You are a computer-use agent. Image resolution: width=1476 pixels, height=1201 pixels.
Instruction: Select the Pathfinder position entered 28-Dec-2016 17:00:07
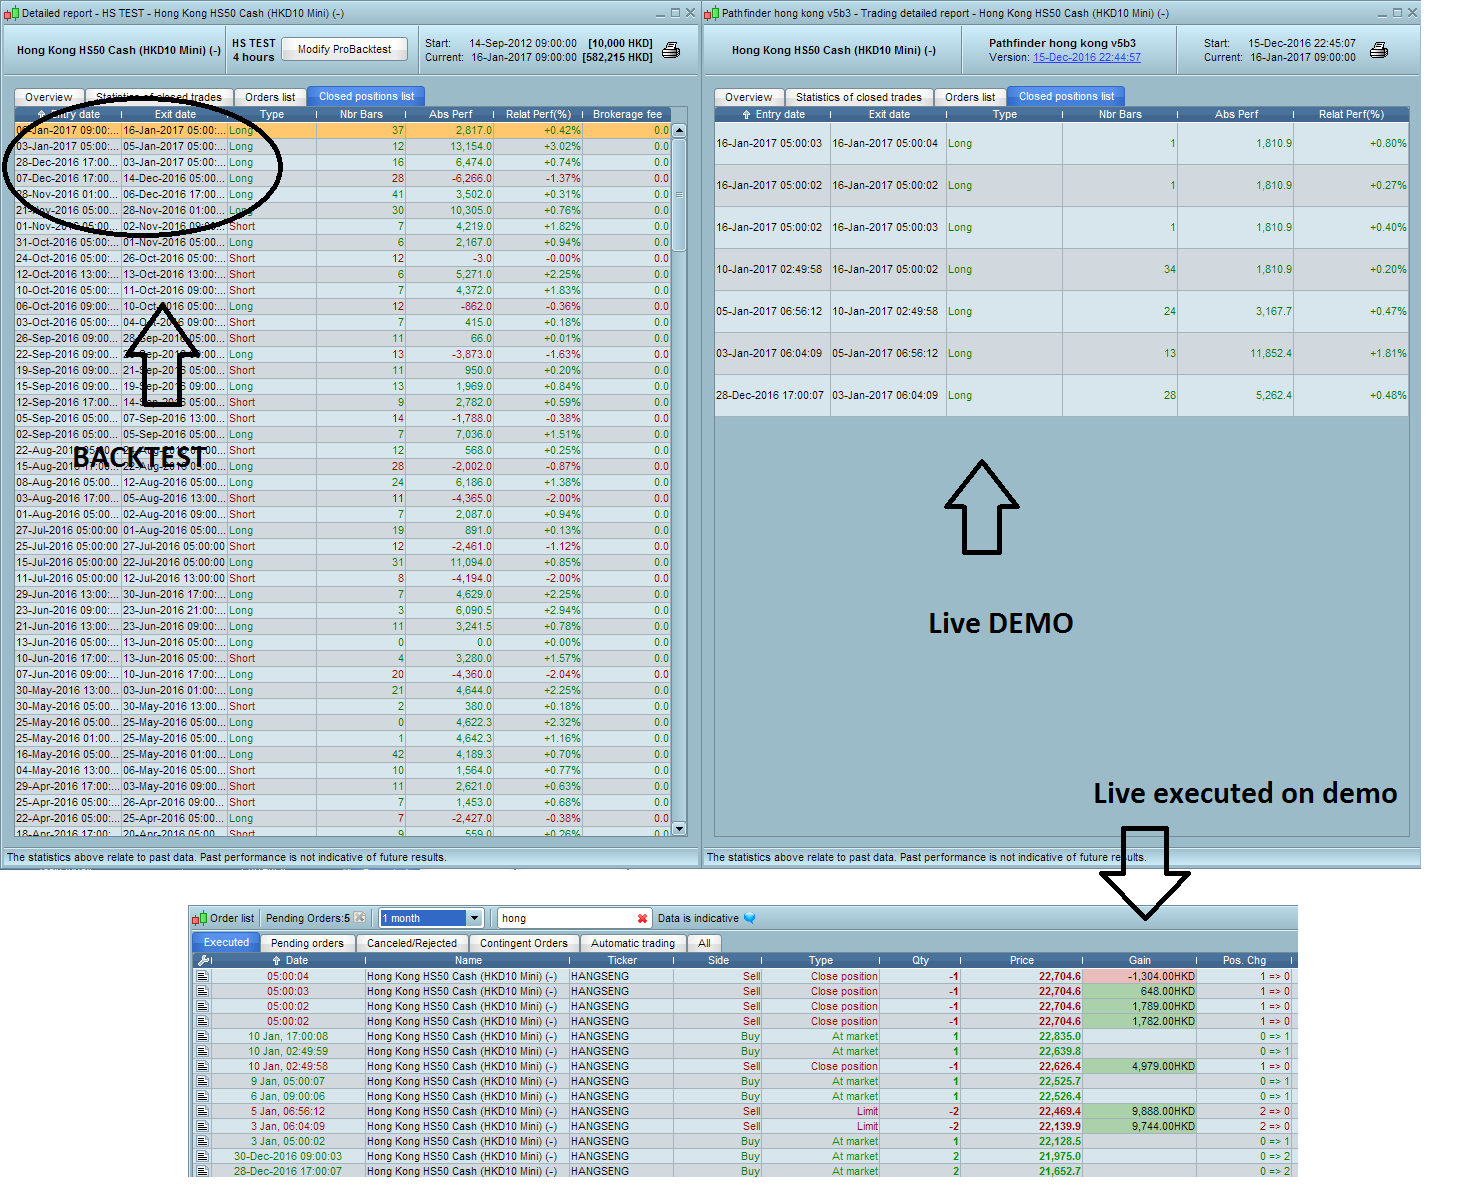pyautogui.click(x=1062, y=395)
